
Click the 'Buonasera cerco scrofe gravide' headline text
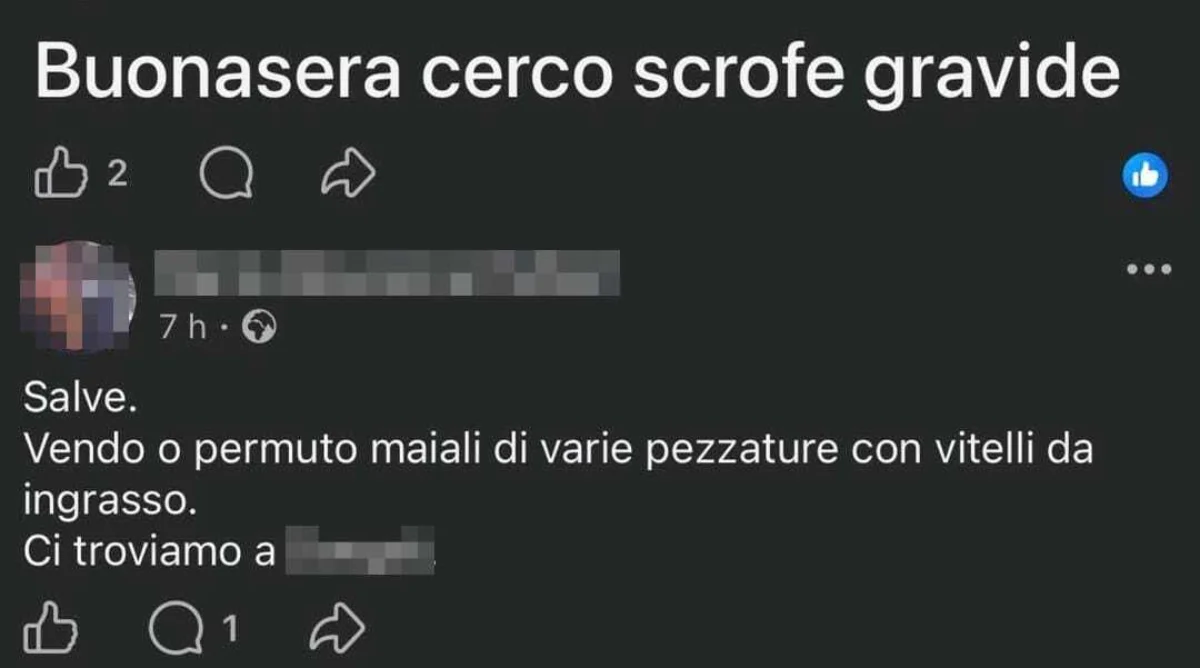[577, 73]
